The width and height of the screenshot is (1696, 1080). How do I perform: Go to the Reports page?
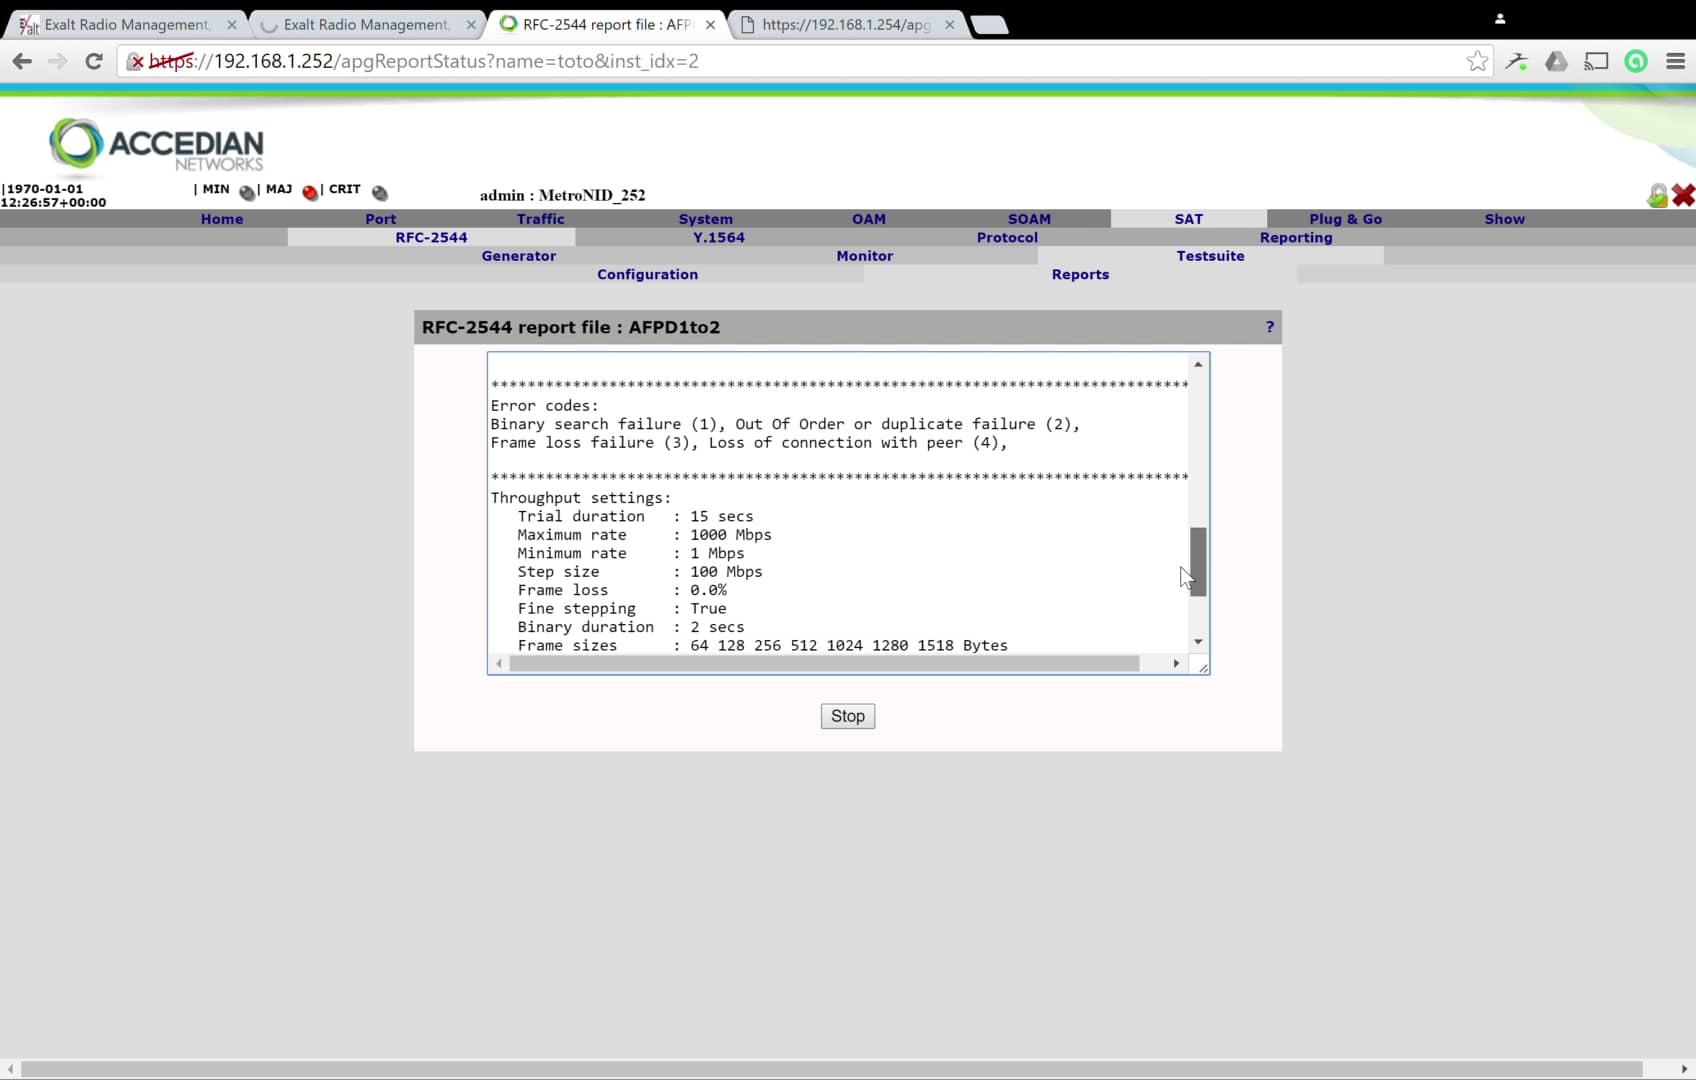point(1080,274)
